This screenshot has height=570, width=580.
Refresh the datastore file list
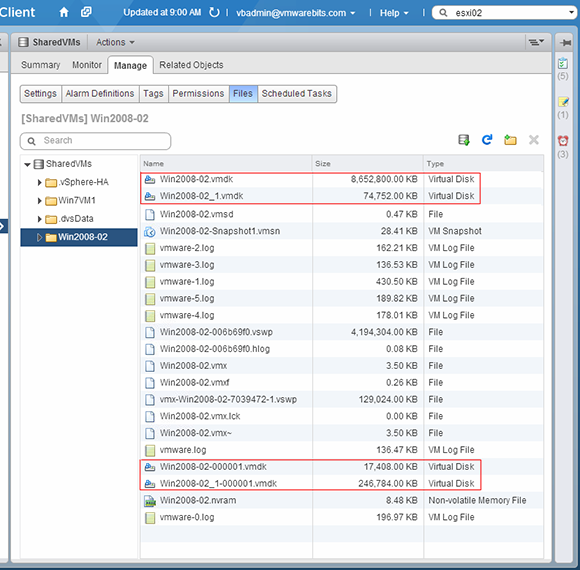pos(487,140)
